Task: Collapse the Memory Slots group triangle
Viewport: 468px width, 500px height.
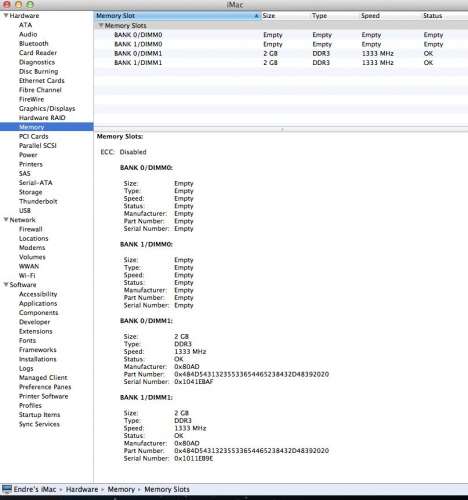Action: click(x=101, y=25)
